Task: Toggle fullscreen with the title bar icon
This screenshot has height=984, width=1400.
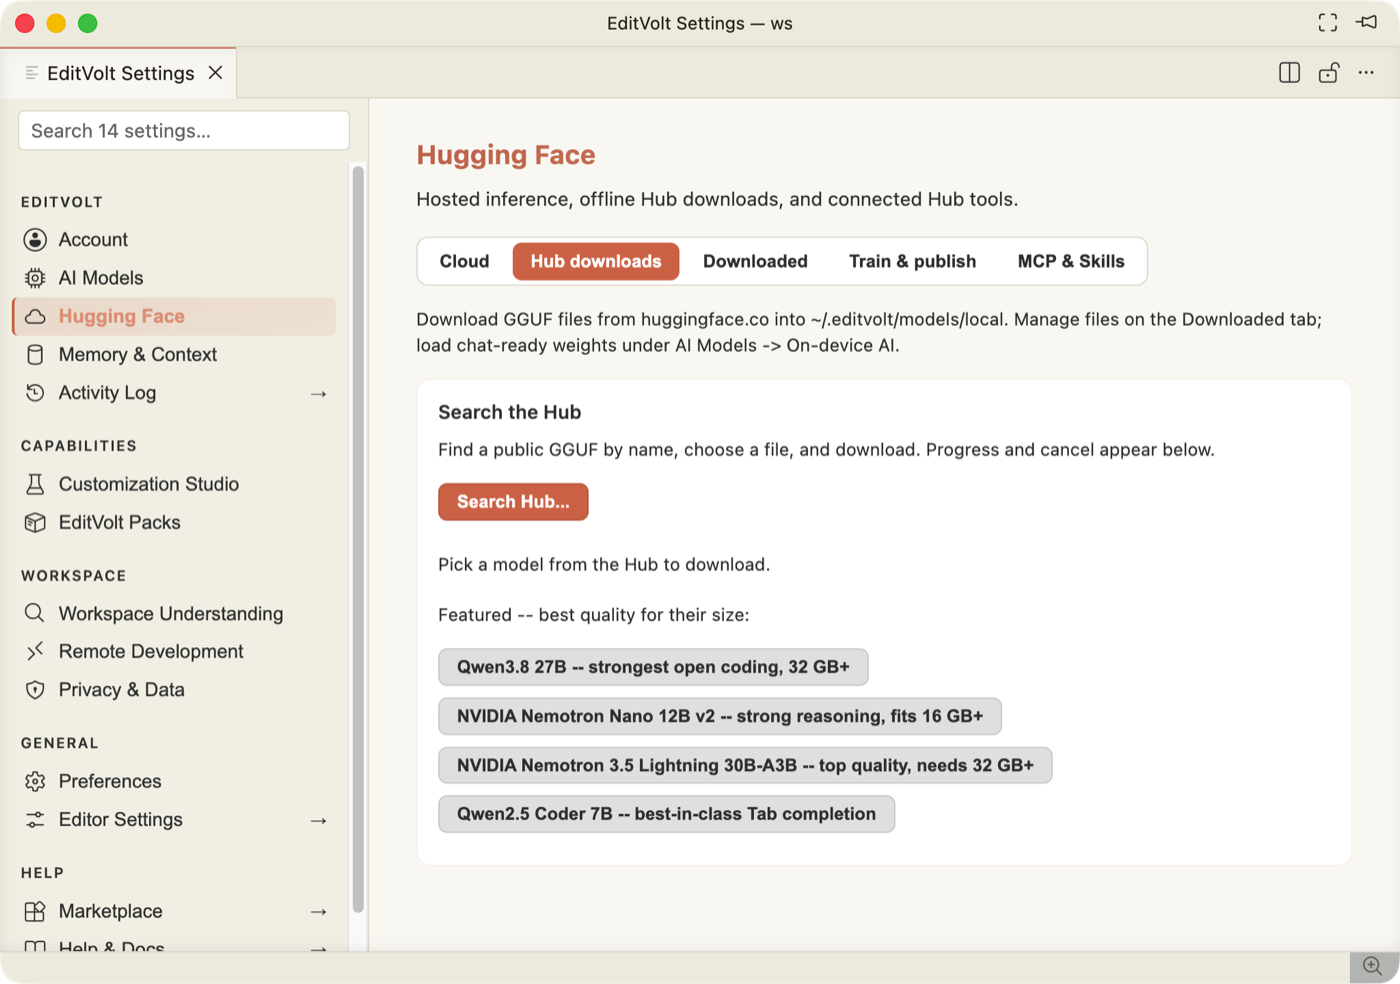Action: point(1328,23)
